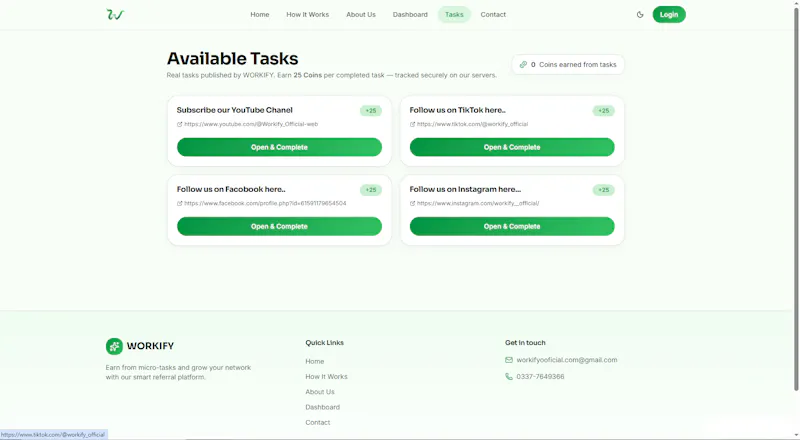Click the Follow us on TikTok here title
Screen dimensions: 800x440
[458, 110]
